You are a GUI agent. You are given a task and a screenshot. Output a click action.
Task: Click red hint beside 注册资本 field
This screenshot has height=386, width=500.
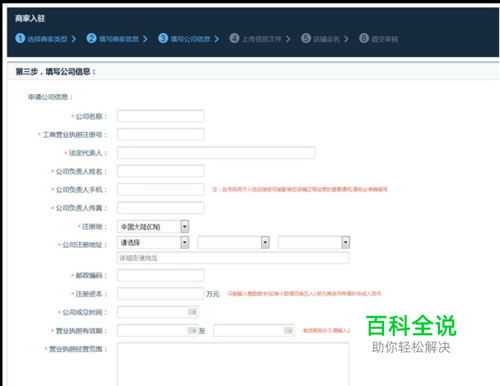[x=304, y=294]
